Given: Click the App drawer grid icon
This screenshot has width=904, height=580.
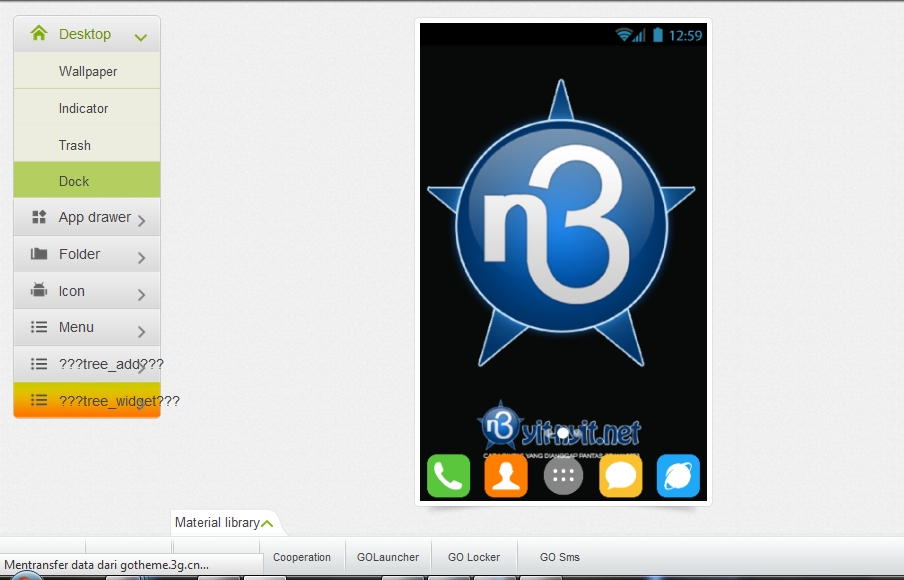Looking at the screenshot, I should (39, 217).
